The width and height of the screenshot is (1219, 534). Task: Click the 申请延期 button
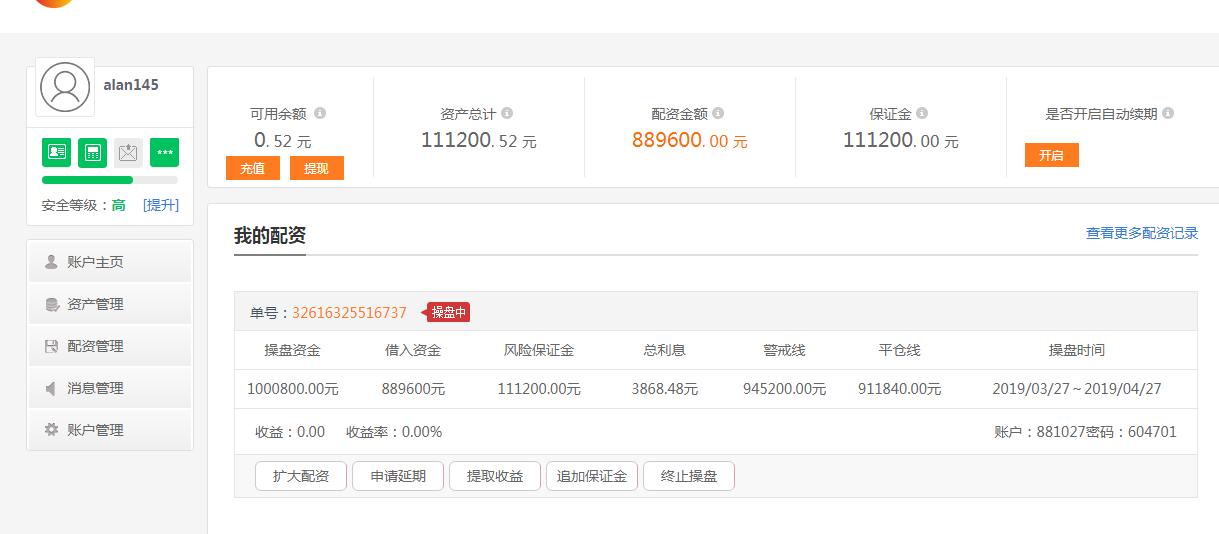(398, 476)
